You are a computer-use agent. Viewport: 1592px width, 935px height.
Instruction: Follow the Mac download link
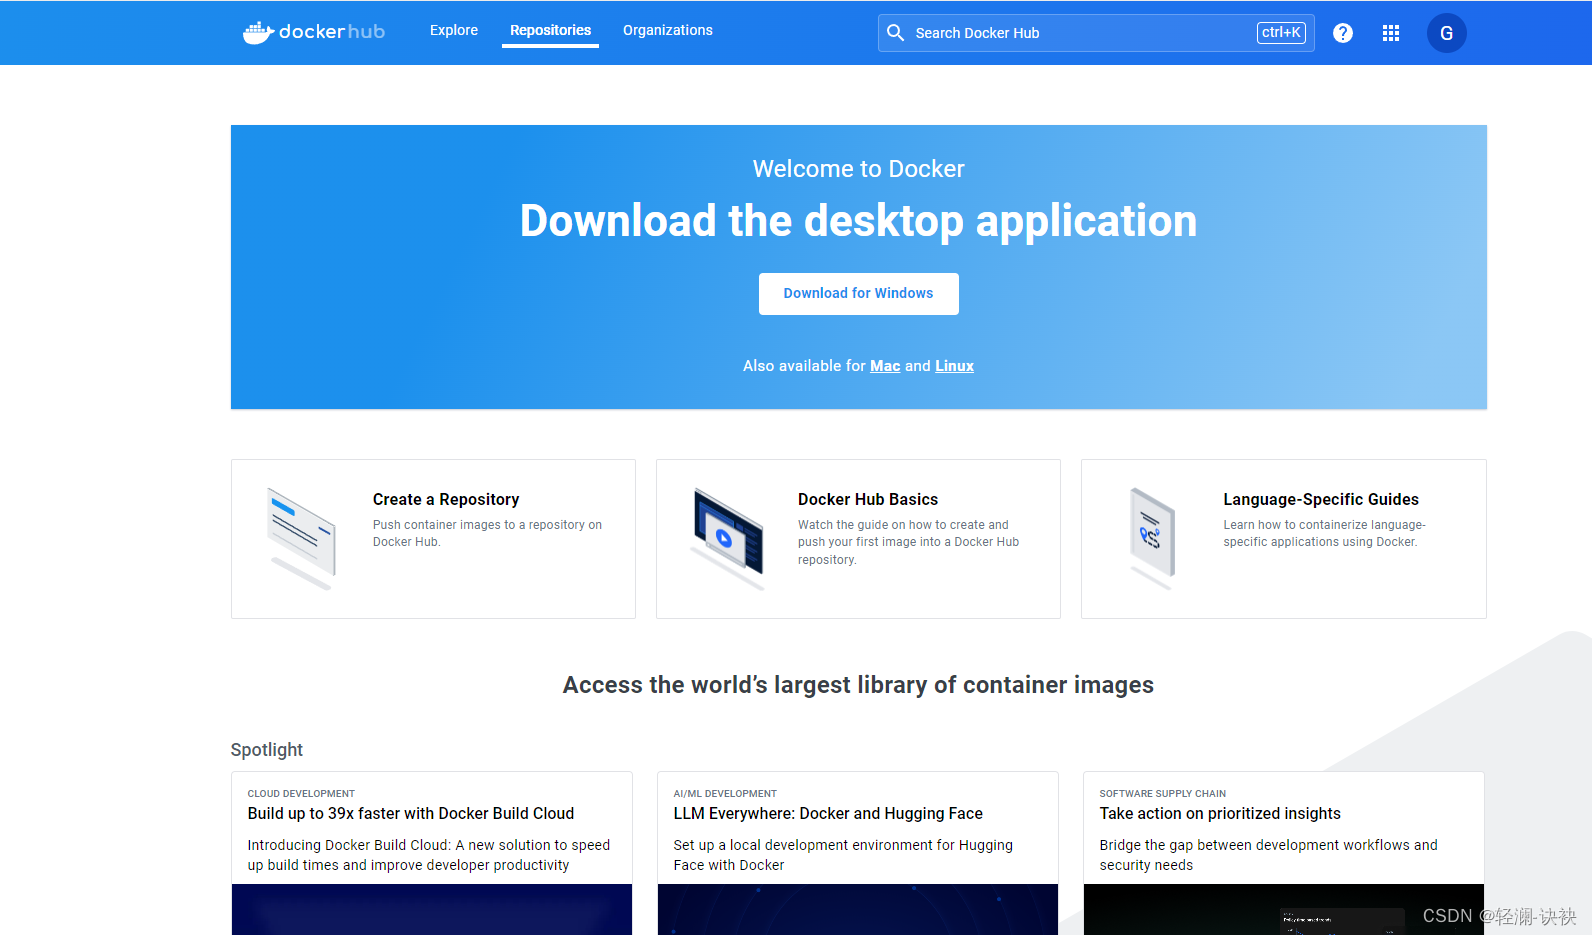coord(885,366)
